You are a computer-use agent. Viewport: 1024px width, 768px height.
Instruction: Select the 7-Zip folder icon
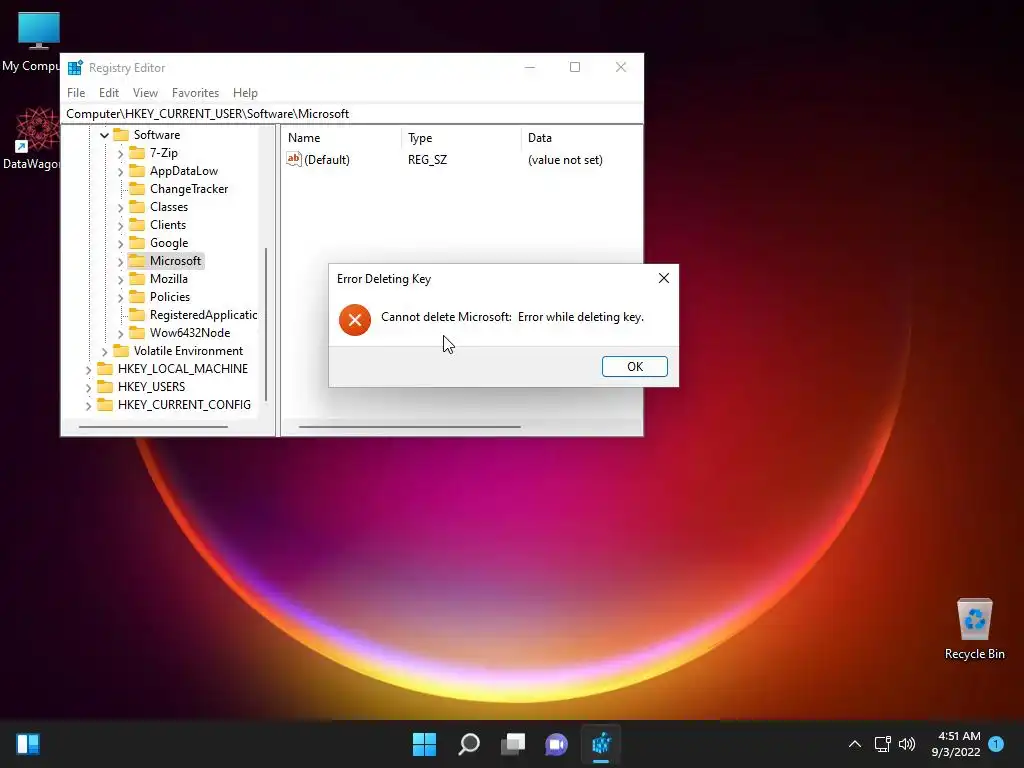pos(137,153)
